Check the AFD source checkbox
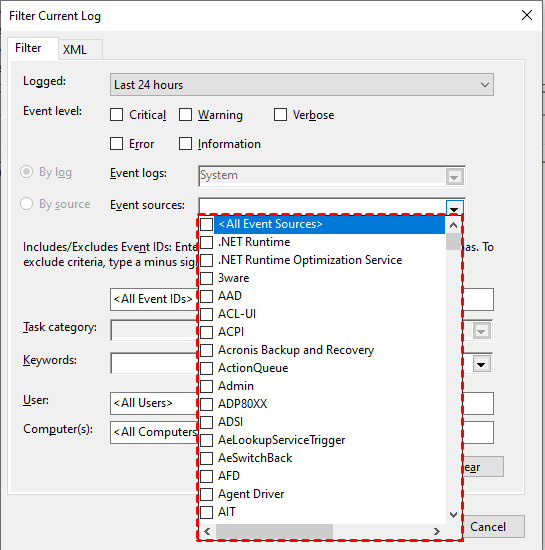Screen dimensions: 545x550 [207, 476]
